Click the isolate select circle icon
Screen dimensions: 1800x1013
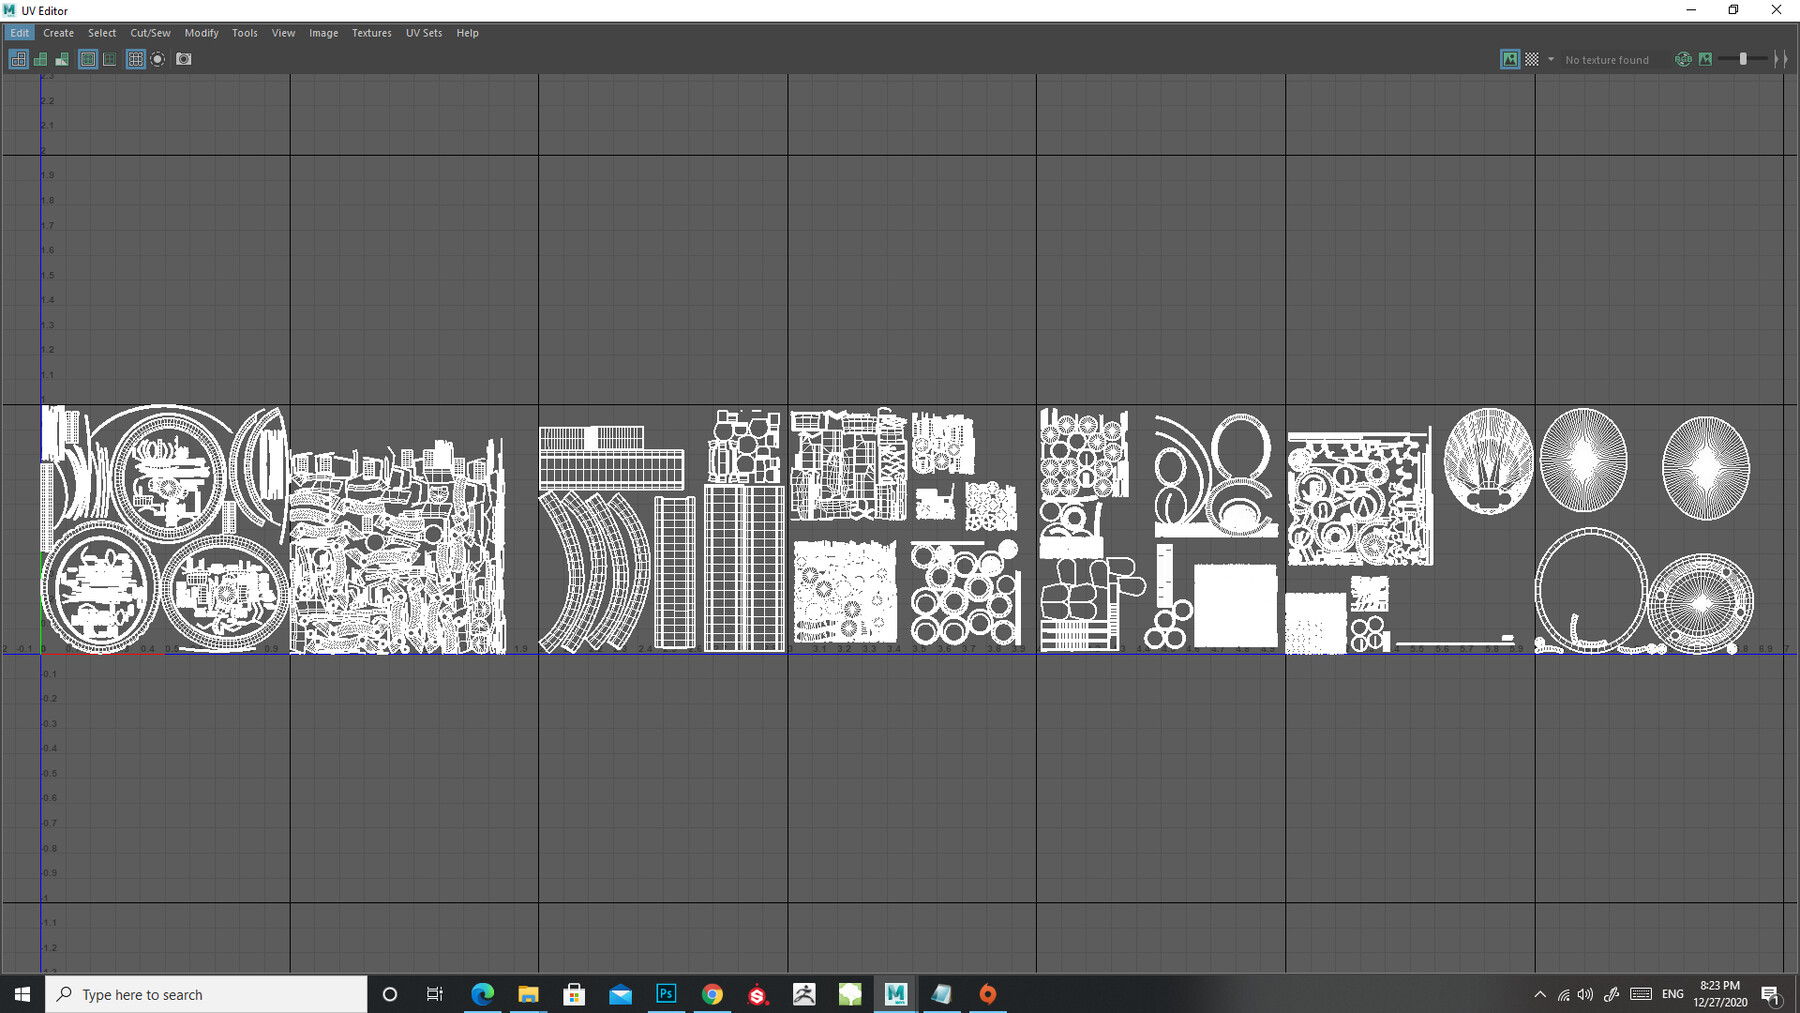(x=158, y=59)
